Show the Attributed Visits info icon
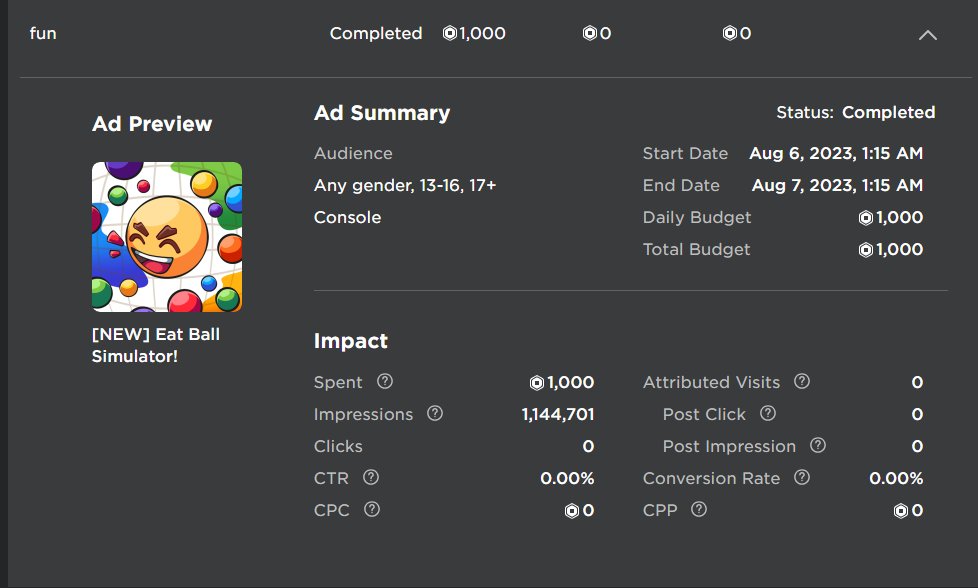The width and height of the screenshot is (978, 588). coord(801,382)
